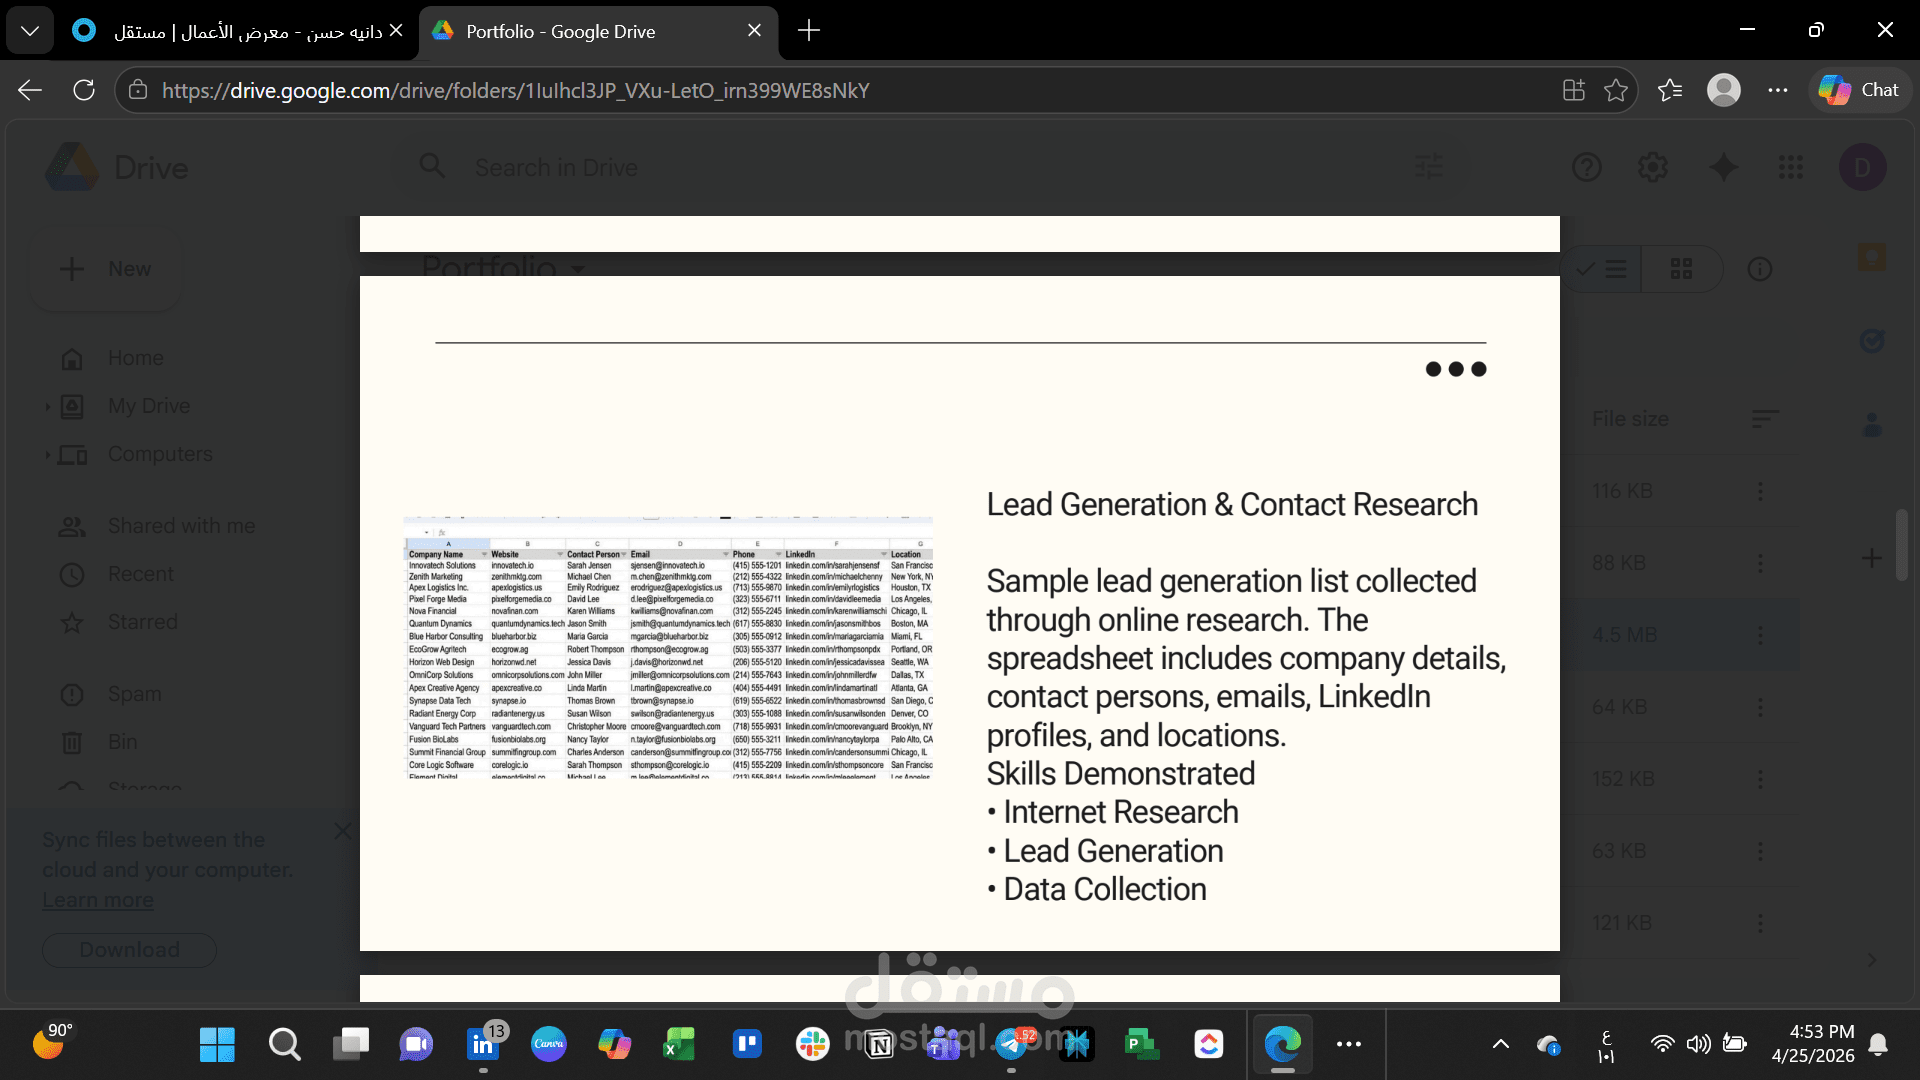1920x1080 pixels.
Task: Open Slack from the taskbar
Action: coord(812,1044)
